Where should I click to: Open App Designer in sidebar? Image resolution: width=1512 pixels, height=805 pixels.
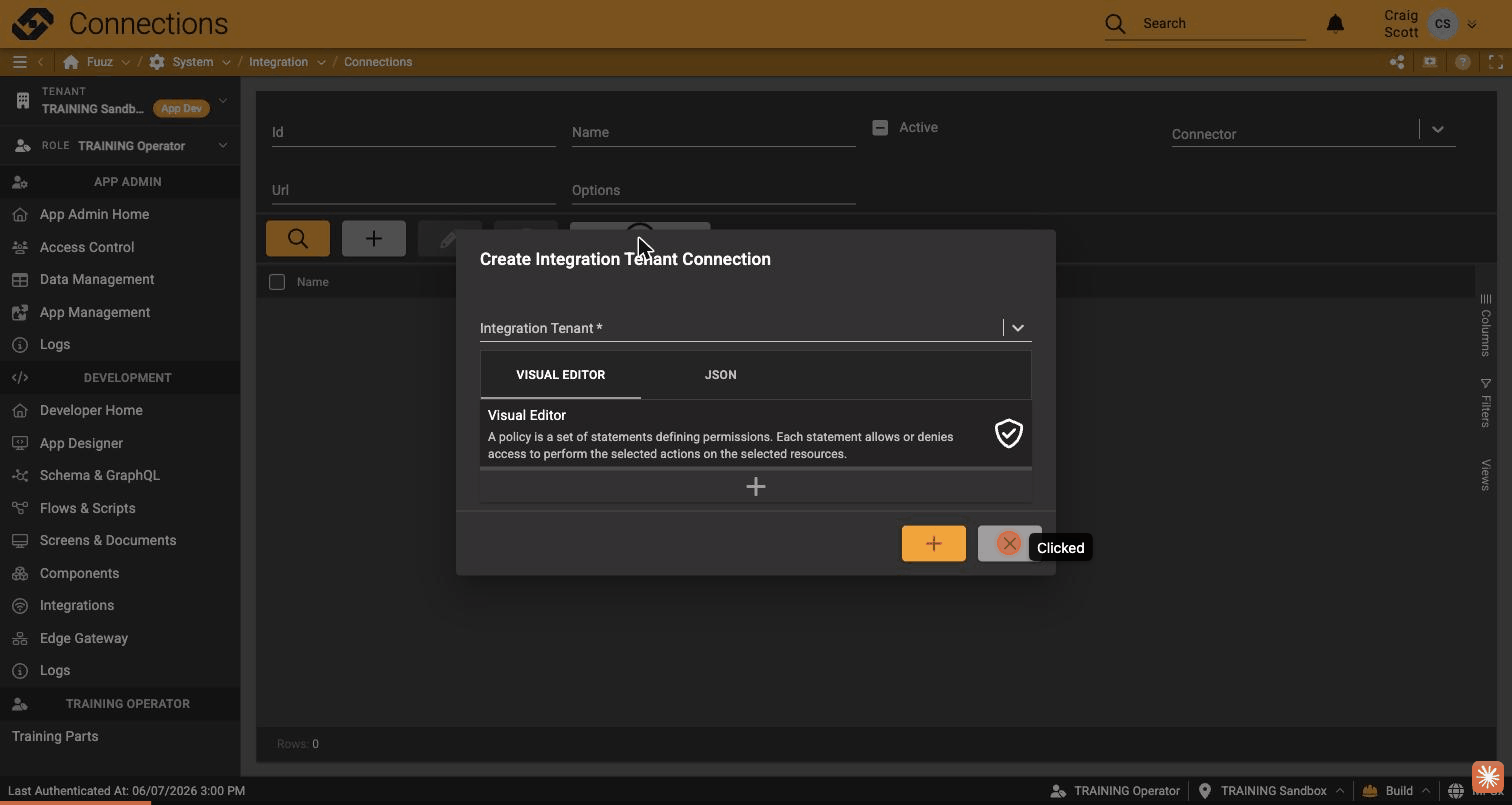(81, 443)
